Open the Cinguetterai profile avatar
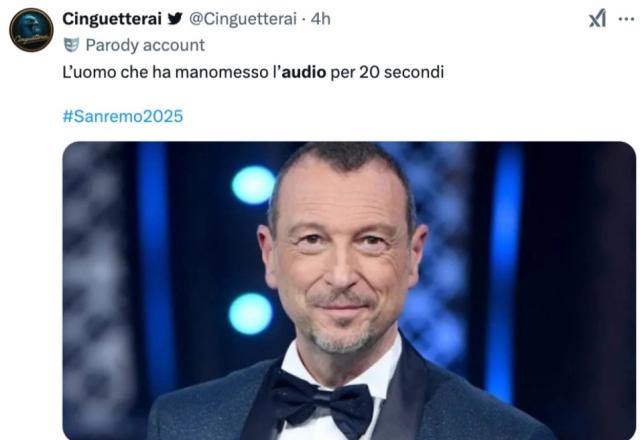 pyautogui.click(x=31, y=30)
